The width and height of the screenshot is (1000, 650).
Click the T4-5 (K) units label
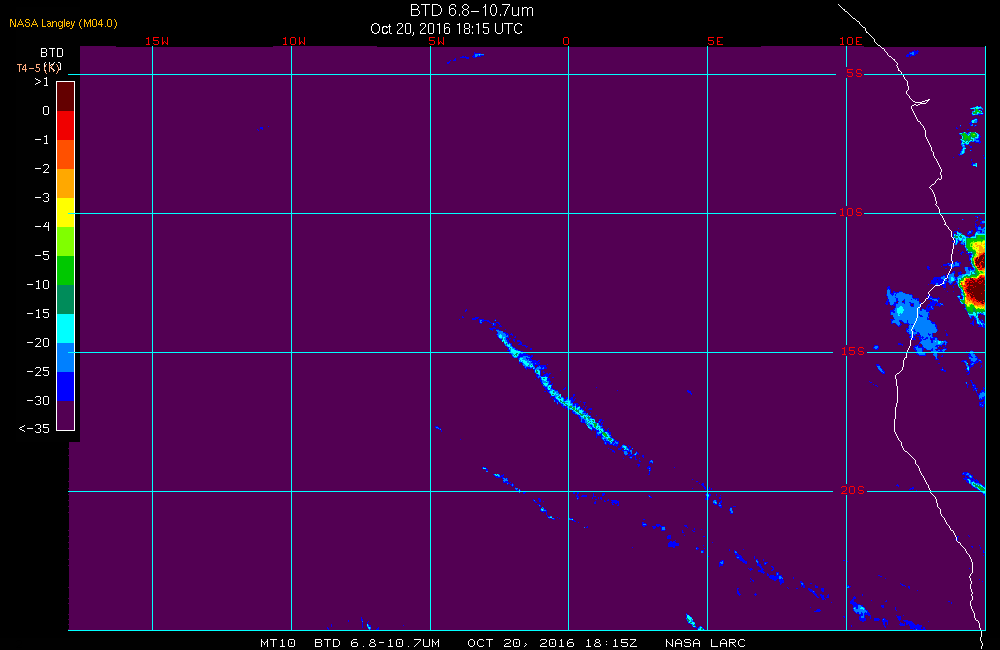pyautogui.click(x=39, y=68)
